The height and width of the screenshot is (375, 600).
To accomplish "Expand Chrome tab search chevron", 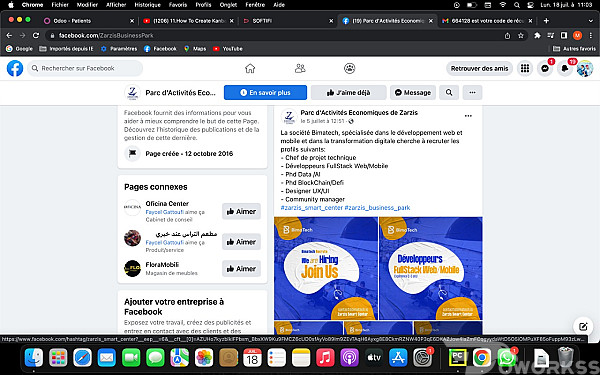I will click(590, 21).
